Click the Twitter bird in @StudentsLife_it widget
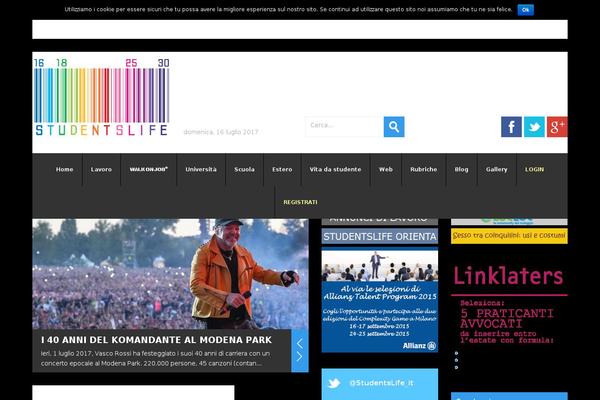The image size is (600, 400). coord(334,383)
